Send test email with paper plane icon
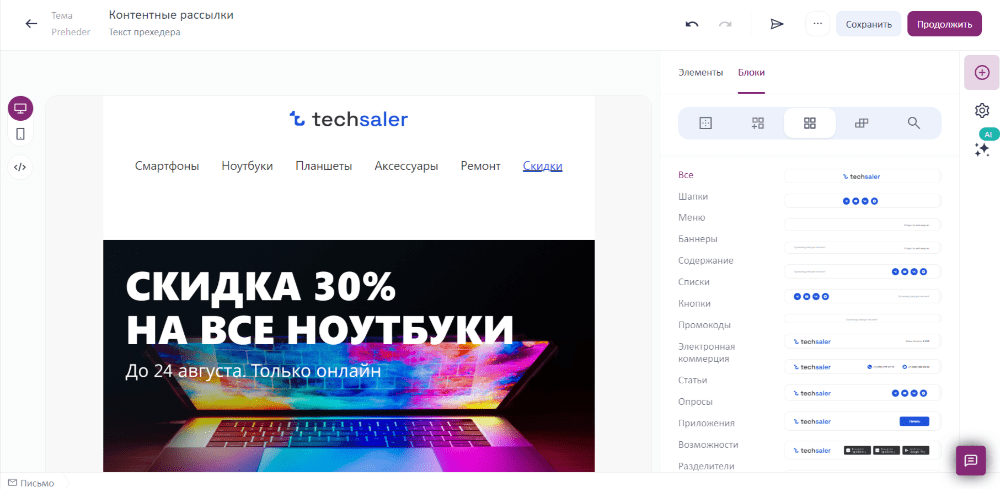Image resolution: width=1000 pixels, height=489 pixels. click(776, 24)
